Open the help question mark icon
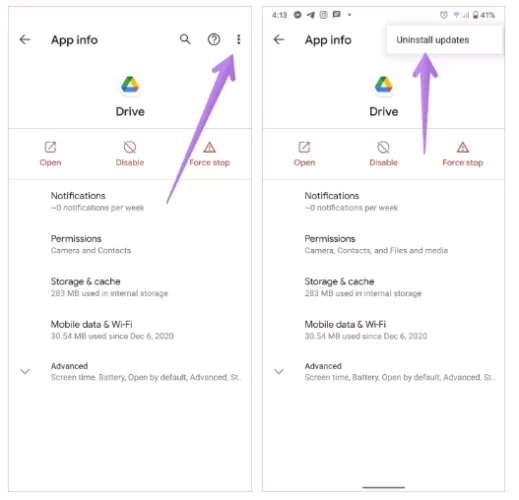 pos(214,40)
